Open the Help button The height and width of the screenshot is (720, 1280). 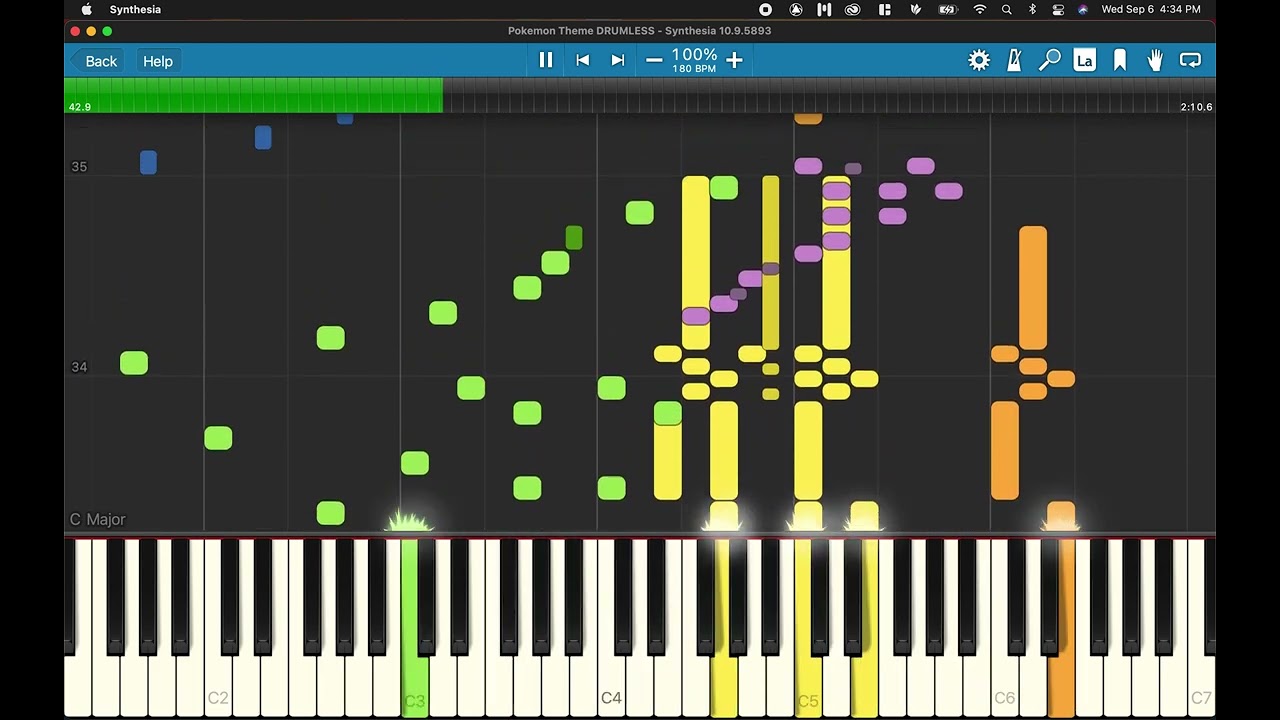click(x=158, y=61)
